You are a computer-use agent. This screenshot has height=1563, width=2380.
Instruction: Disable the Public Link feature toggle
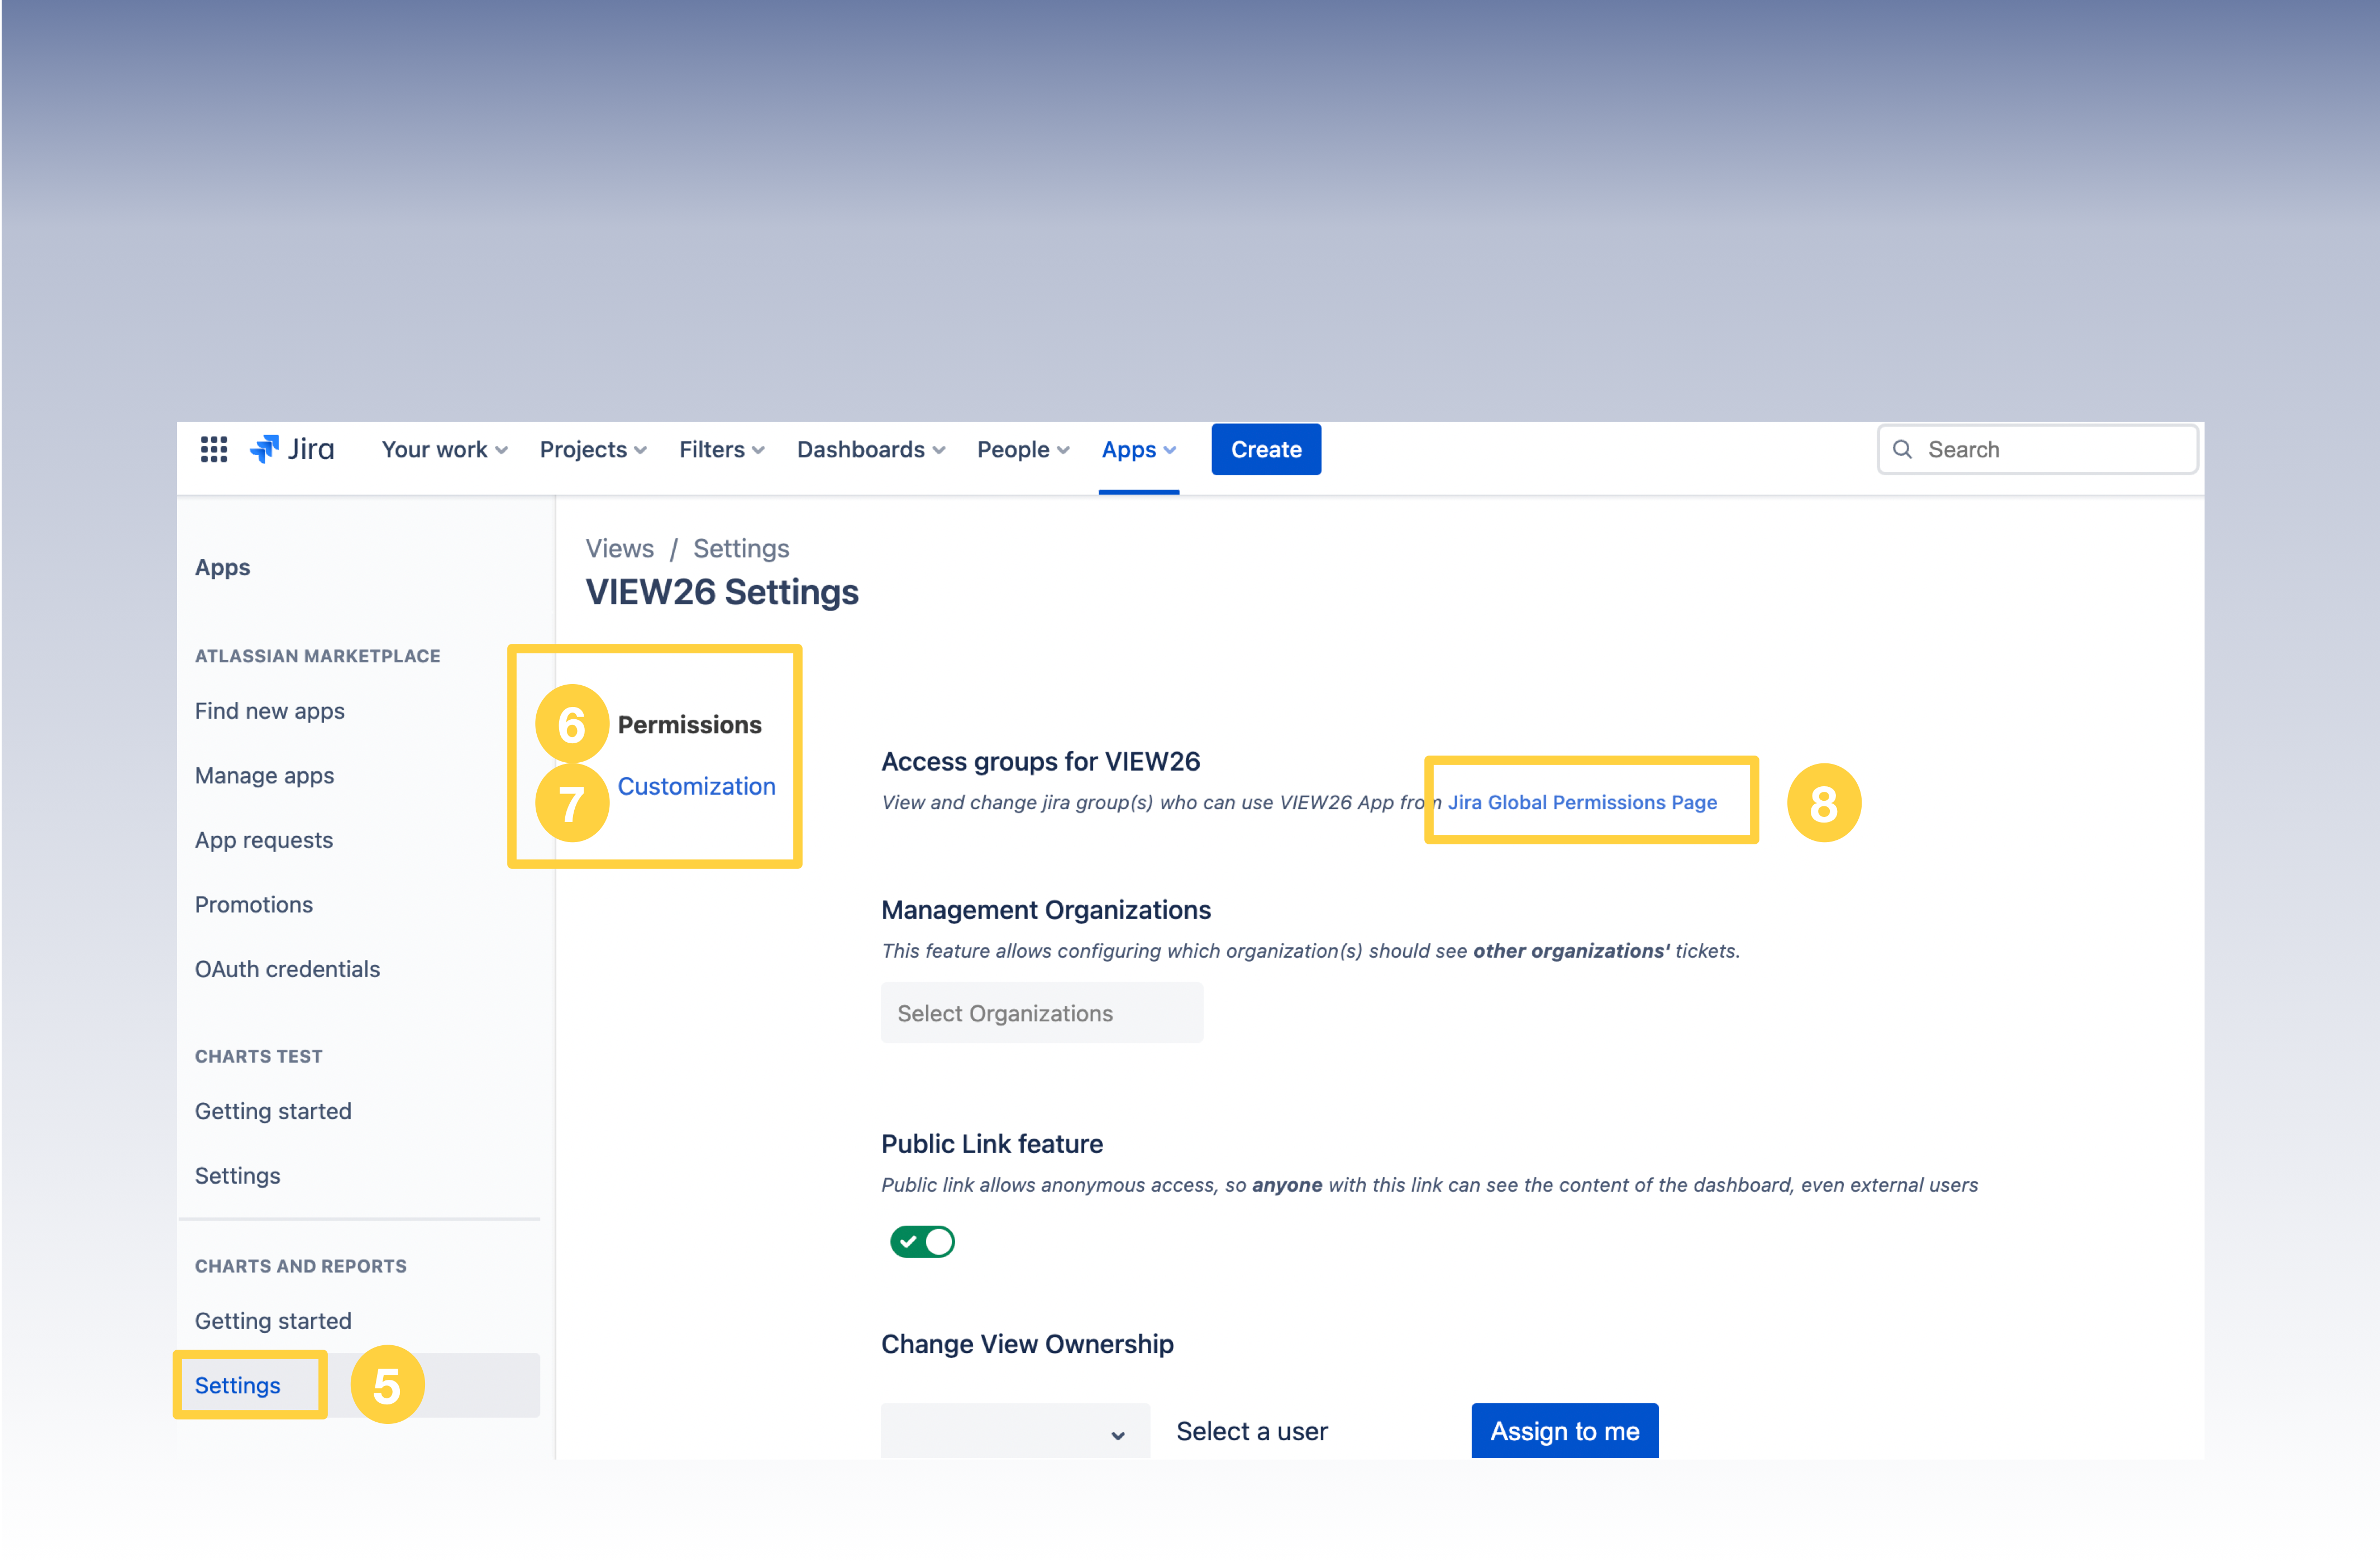(x=922, y=1241)
